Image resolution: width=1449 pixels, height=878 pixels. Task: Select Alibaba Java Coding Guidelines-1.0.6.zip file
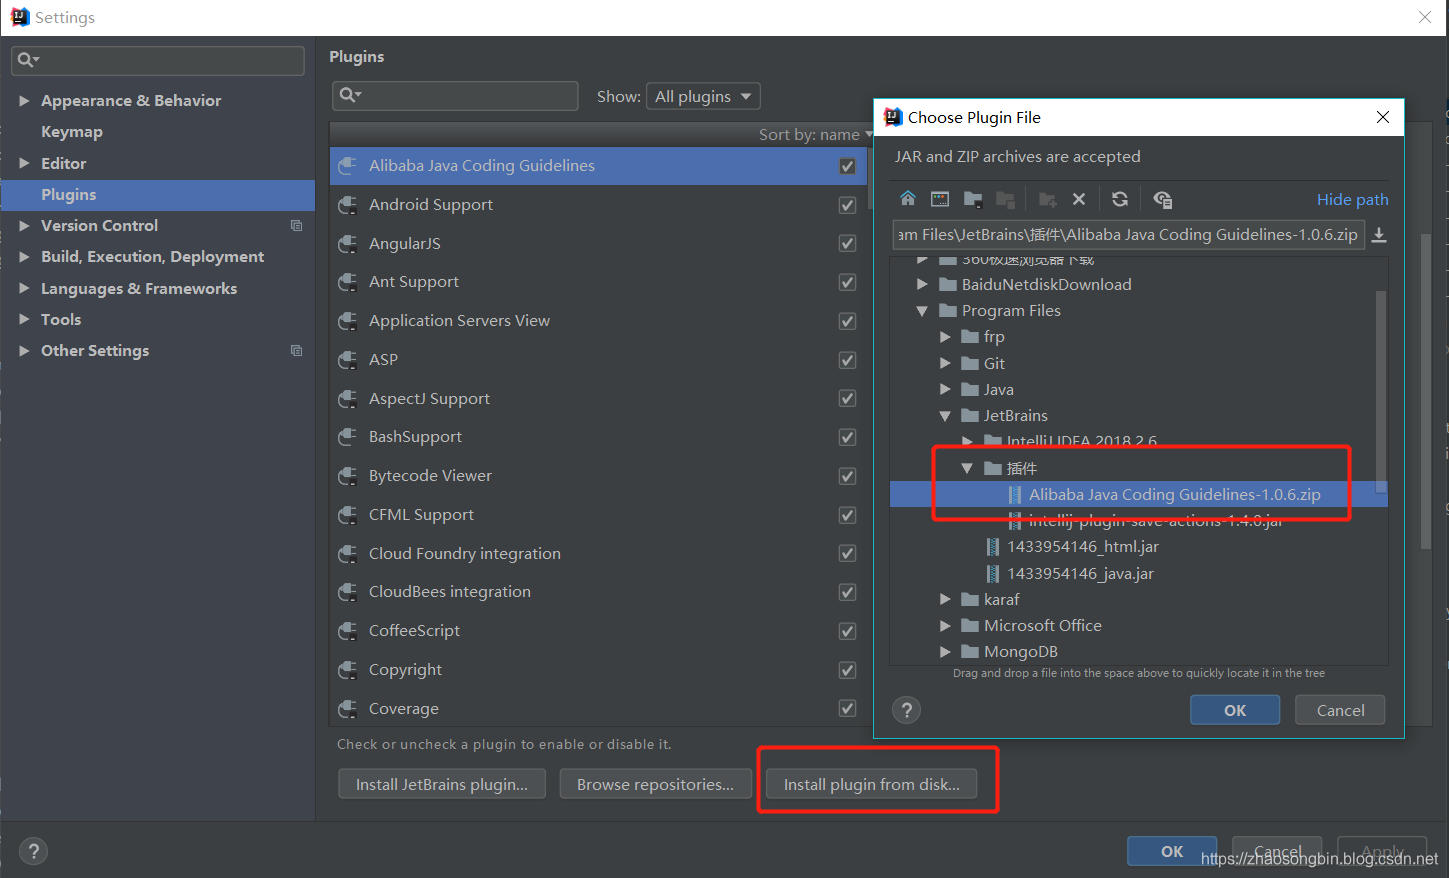[1138, 495]
